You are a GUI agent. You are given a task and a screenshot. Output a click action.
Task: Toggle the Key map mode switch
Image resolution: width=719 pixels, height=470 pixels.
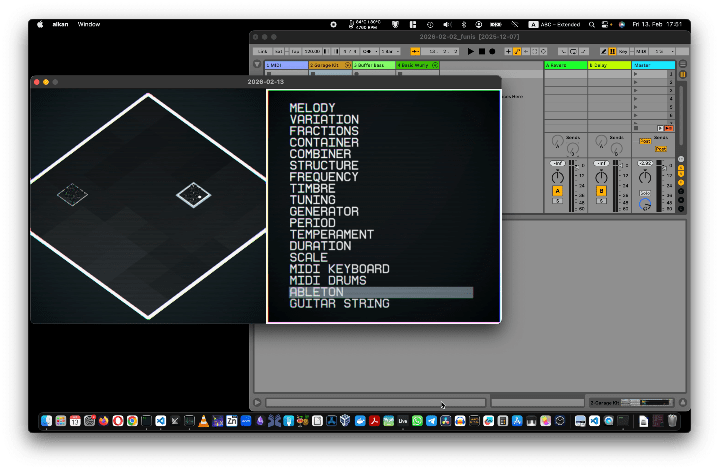624,51
